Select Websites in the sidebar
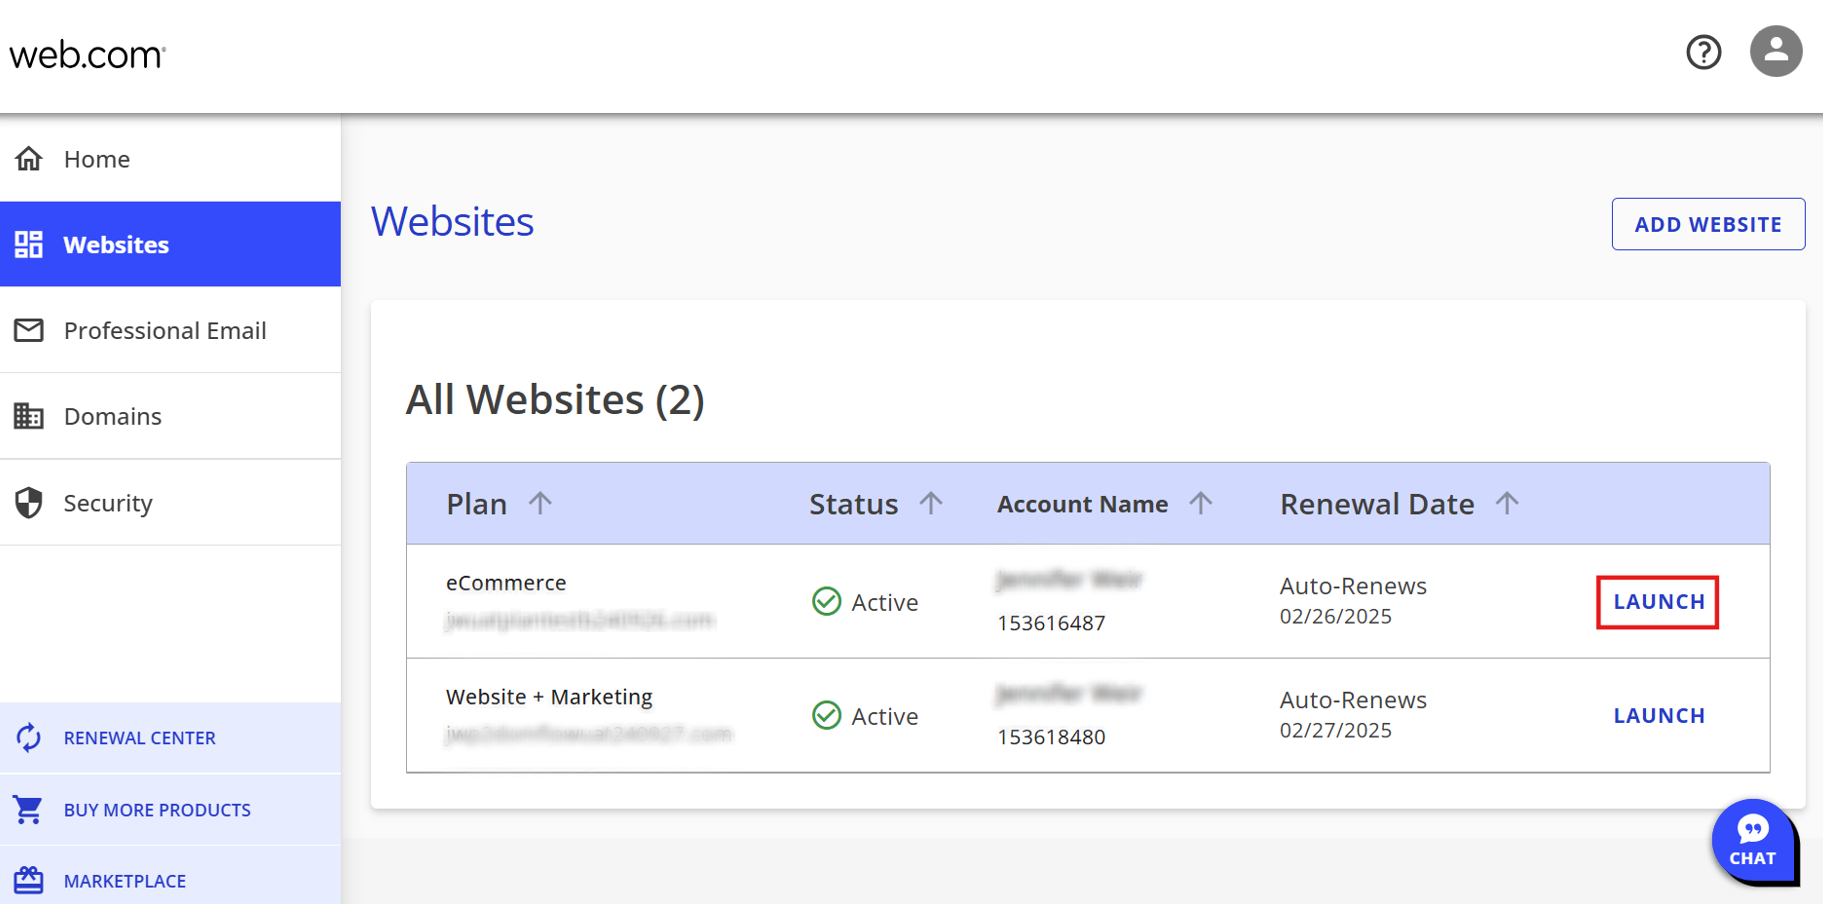The width and height of the screenshot is (1823, 904). [116, 245]
